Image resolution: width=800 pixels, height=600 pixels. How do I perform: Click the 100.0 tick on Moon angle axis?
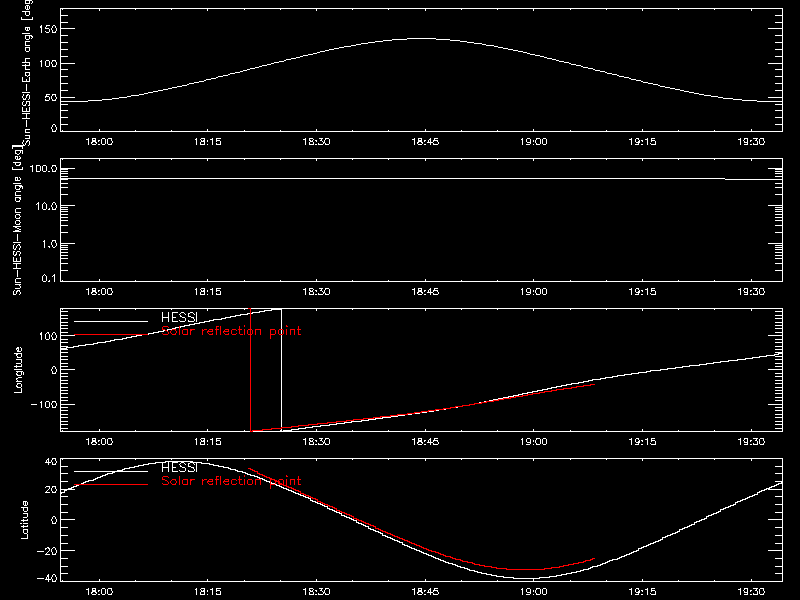point(43,169)
